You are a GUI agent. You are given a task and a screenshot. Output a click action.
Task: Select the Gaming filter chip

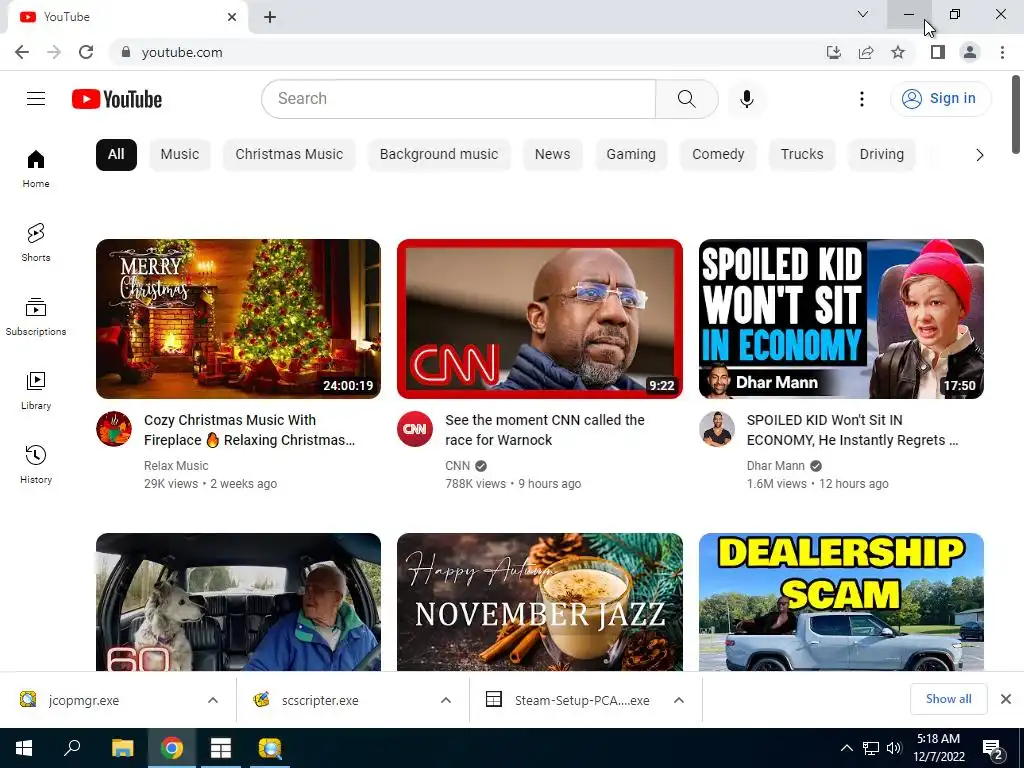tap(631, 155)
